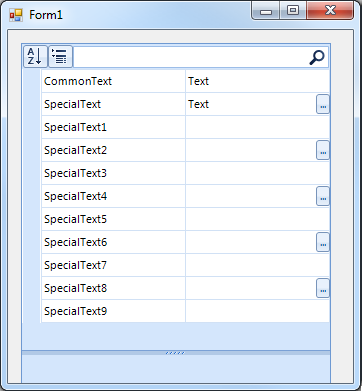362x391 pixels.
Task: Edit the CommonText value field
Action: (x=257, y=81)
